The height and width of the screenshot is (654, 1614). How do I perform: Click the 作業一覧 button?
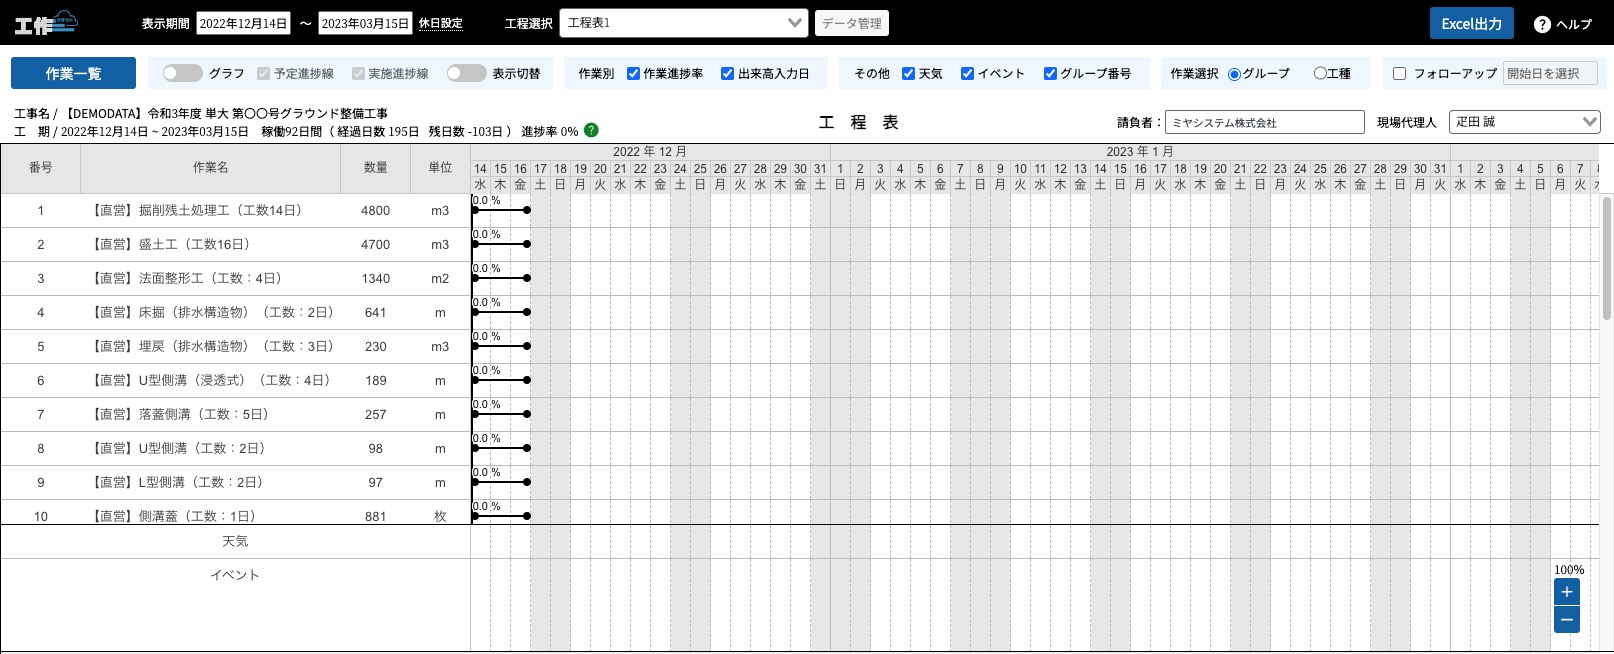click(x=73, y=73)
